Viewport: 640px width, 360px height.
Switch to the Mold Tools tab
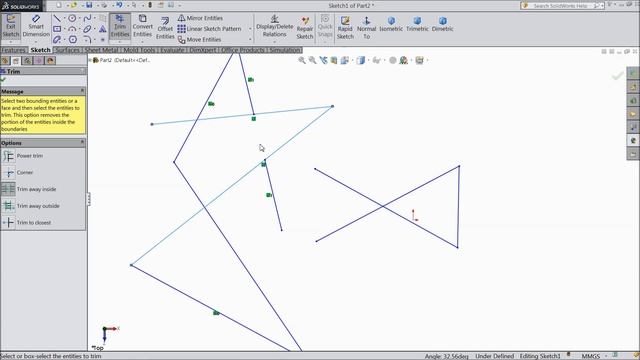click(x=139, y=50)
